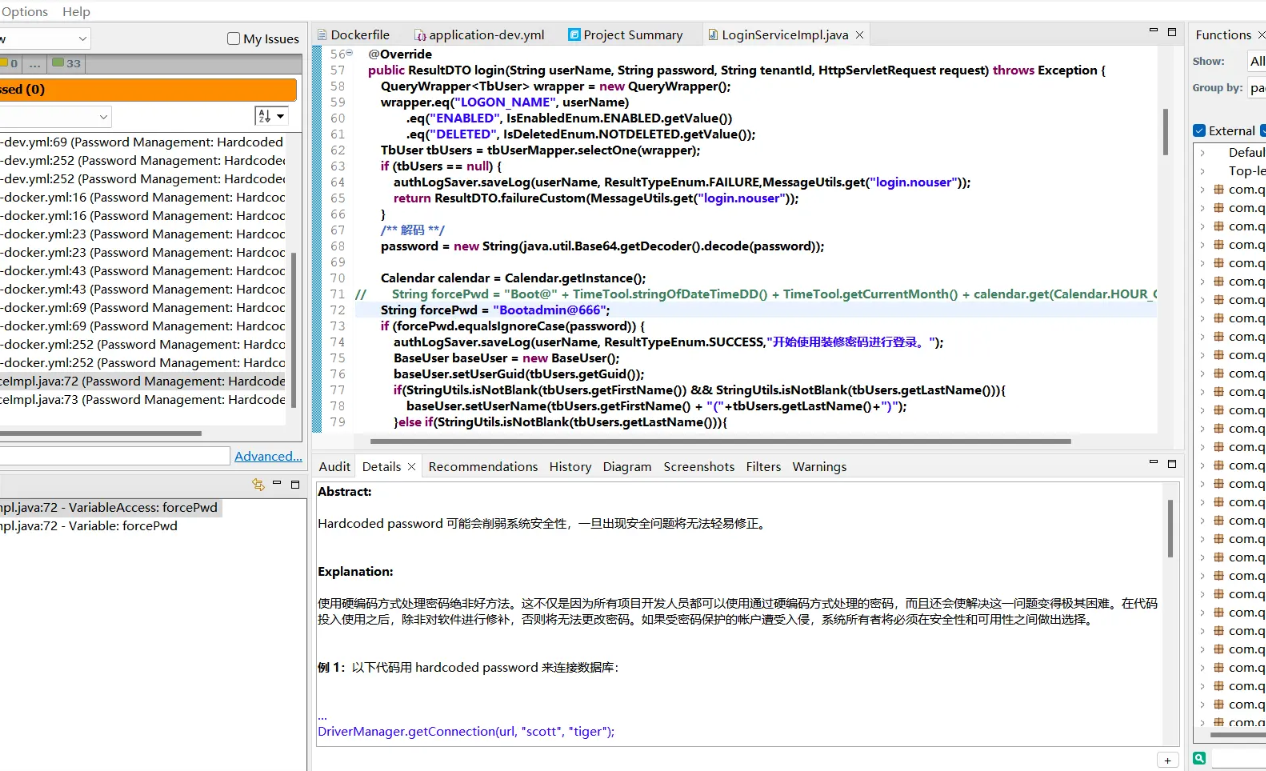This screenshot has height=771, width=1266.
Task: Switch to the Project Summary tab
Action: pos(626,35)
